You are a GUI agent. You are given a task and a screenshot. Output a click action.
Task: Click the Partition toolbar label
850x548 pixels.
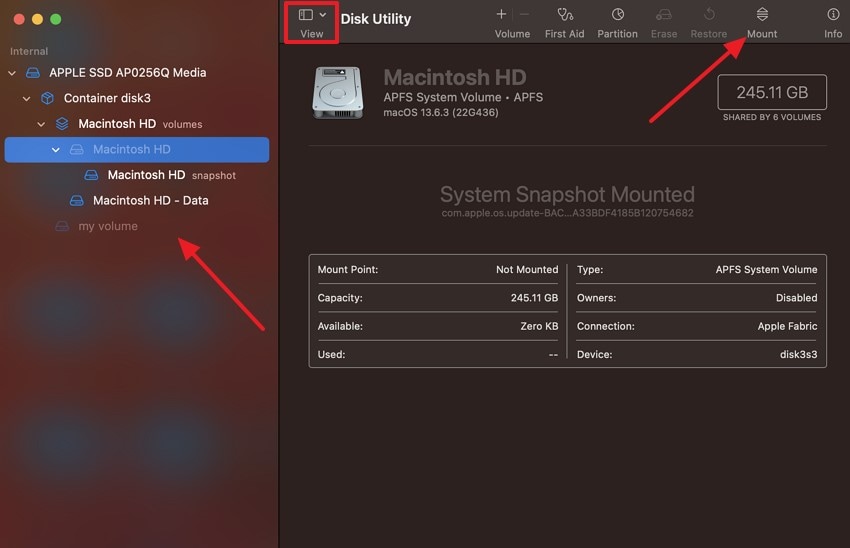(x=617, y=34)
